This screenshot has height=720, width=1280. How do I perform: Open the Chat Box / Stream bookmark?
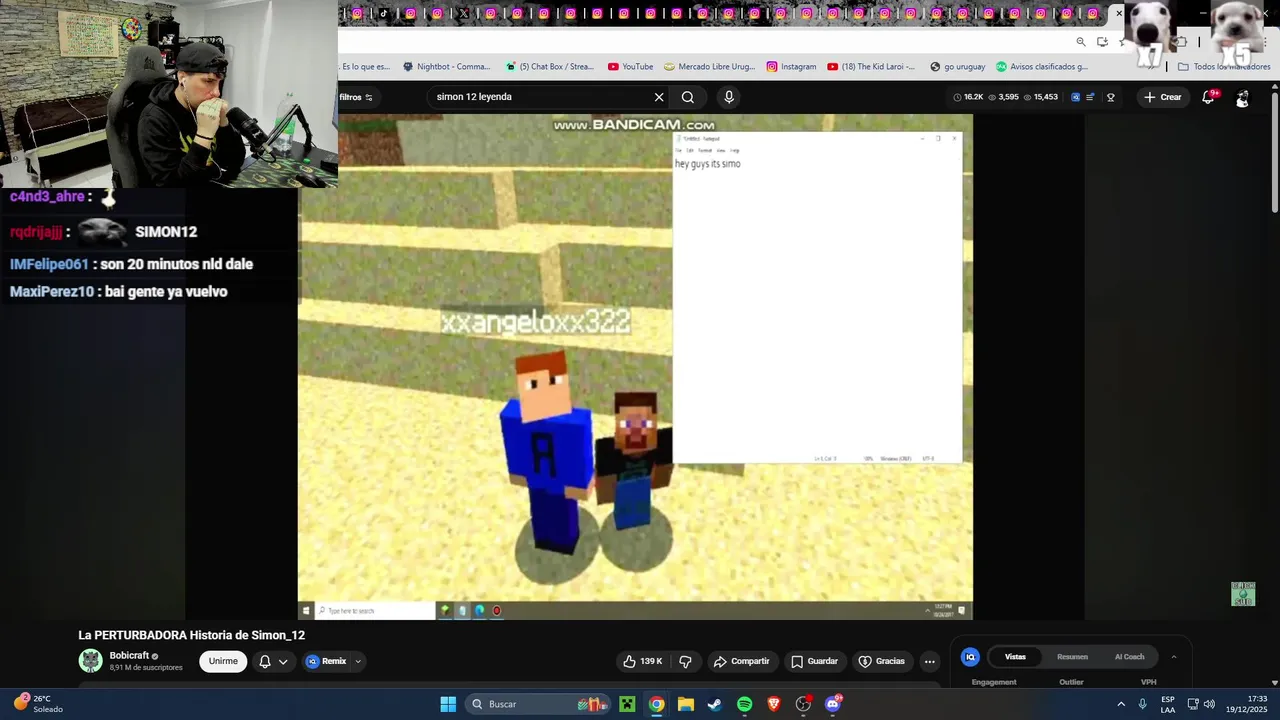[x=549, y=67]
